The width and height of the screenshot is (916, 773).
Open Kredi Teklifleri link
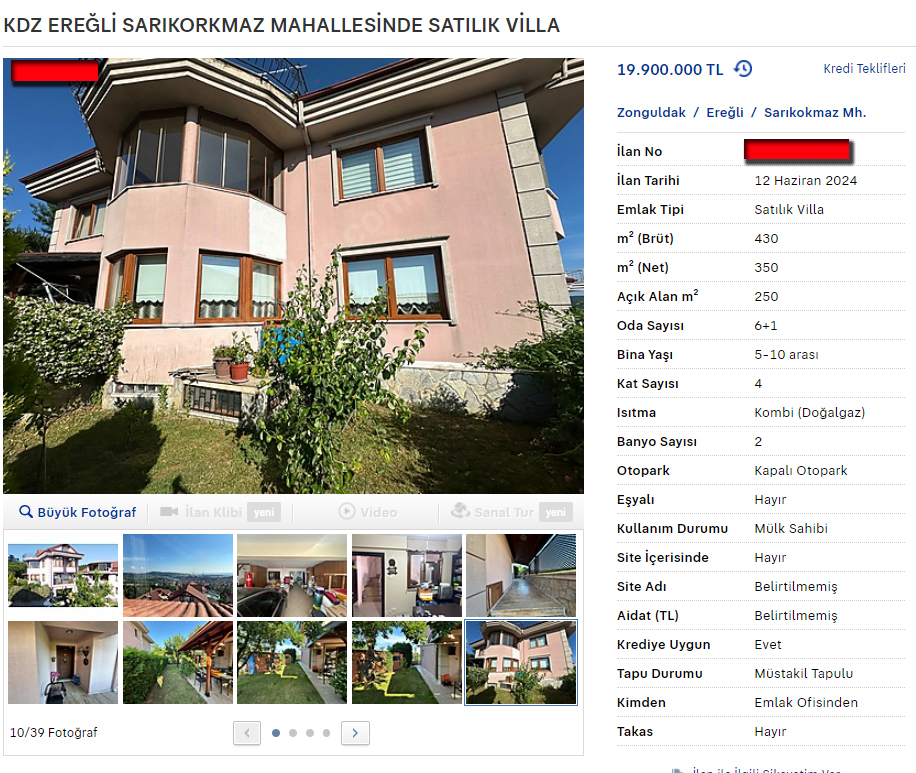click(864, 68)
